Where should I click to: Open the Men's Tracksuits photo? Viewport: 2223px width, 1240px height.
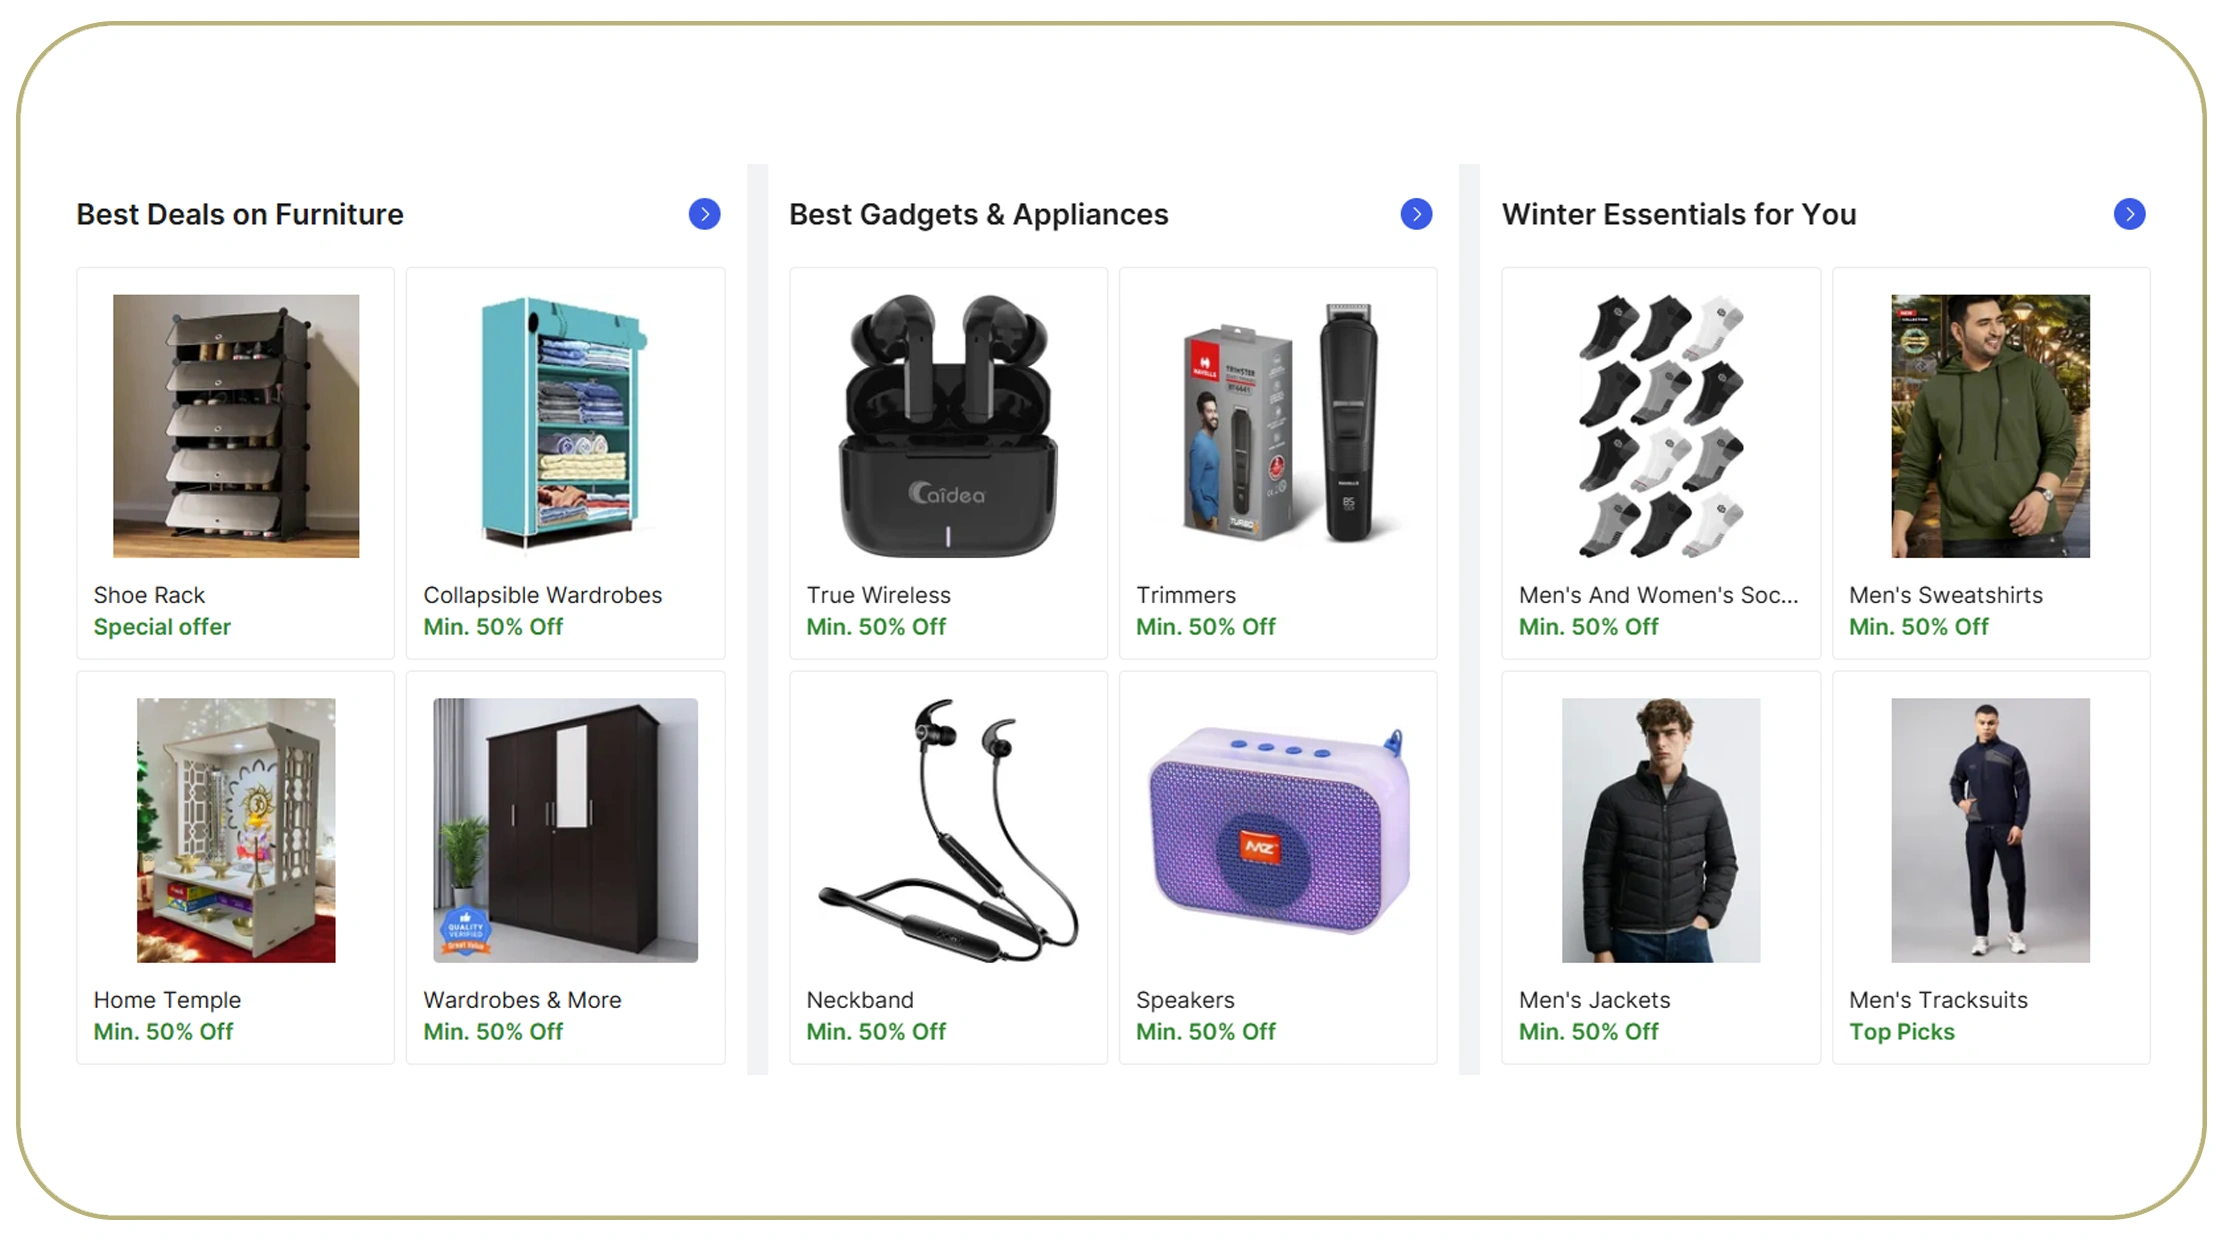click(1990, 830)
